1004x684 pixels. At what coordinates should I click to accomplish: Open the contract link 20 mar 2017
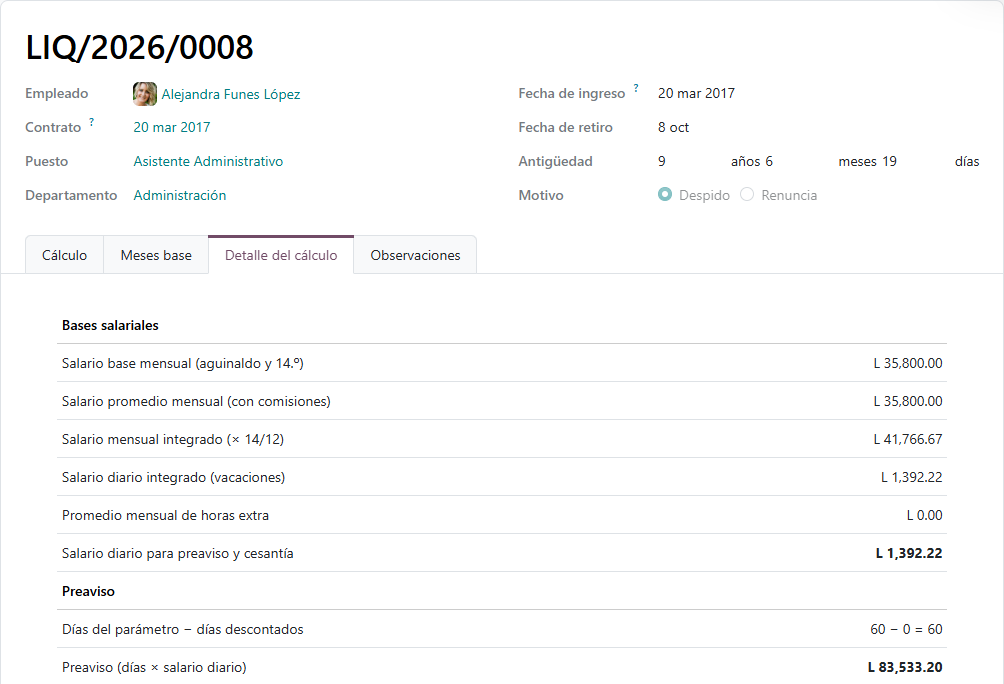tap(172, 127)
